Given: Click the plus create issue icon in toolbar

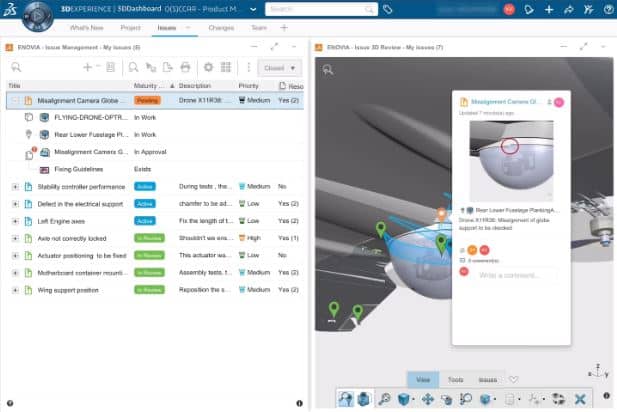Looking at the screenshot, I should point(87,67).
